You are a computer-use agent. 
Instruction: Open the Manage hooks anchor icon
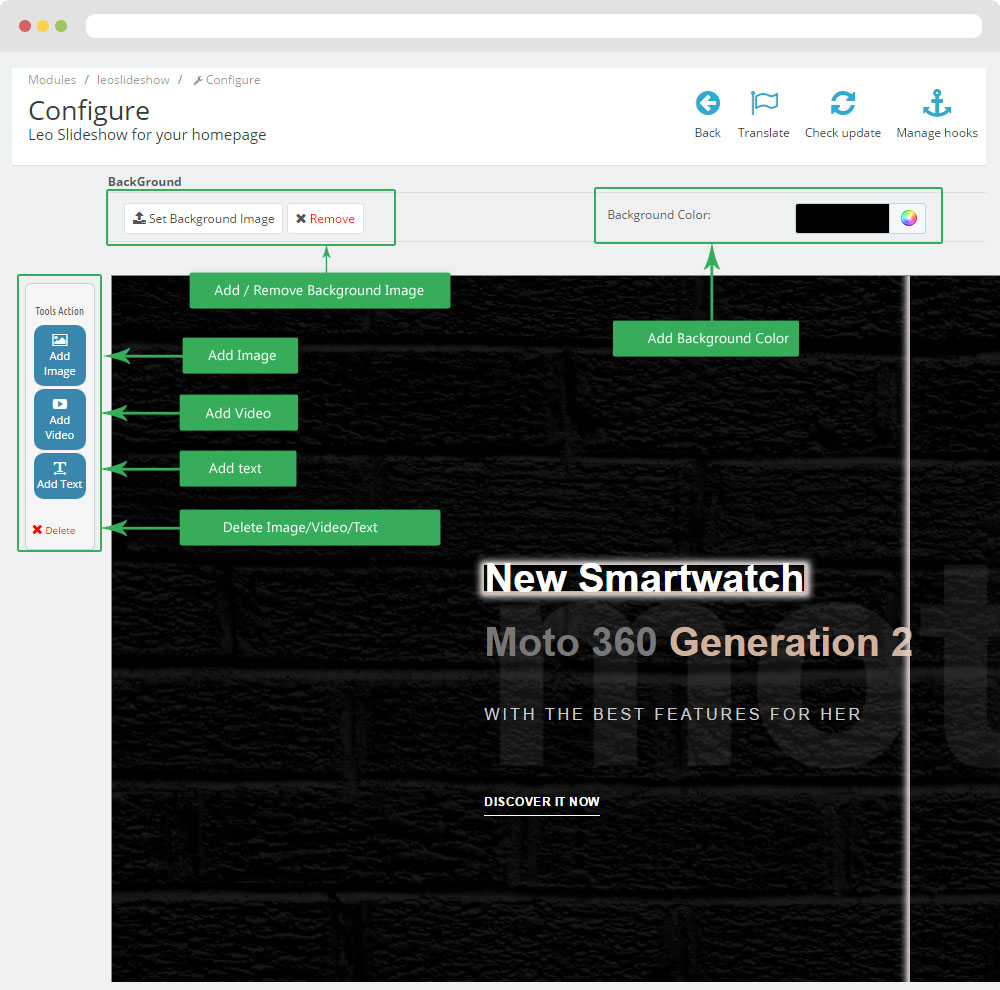[936, 103]
